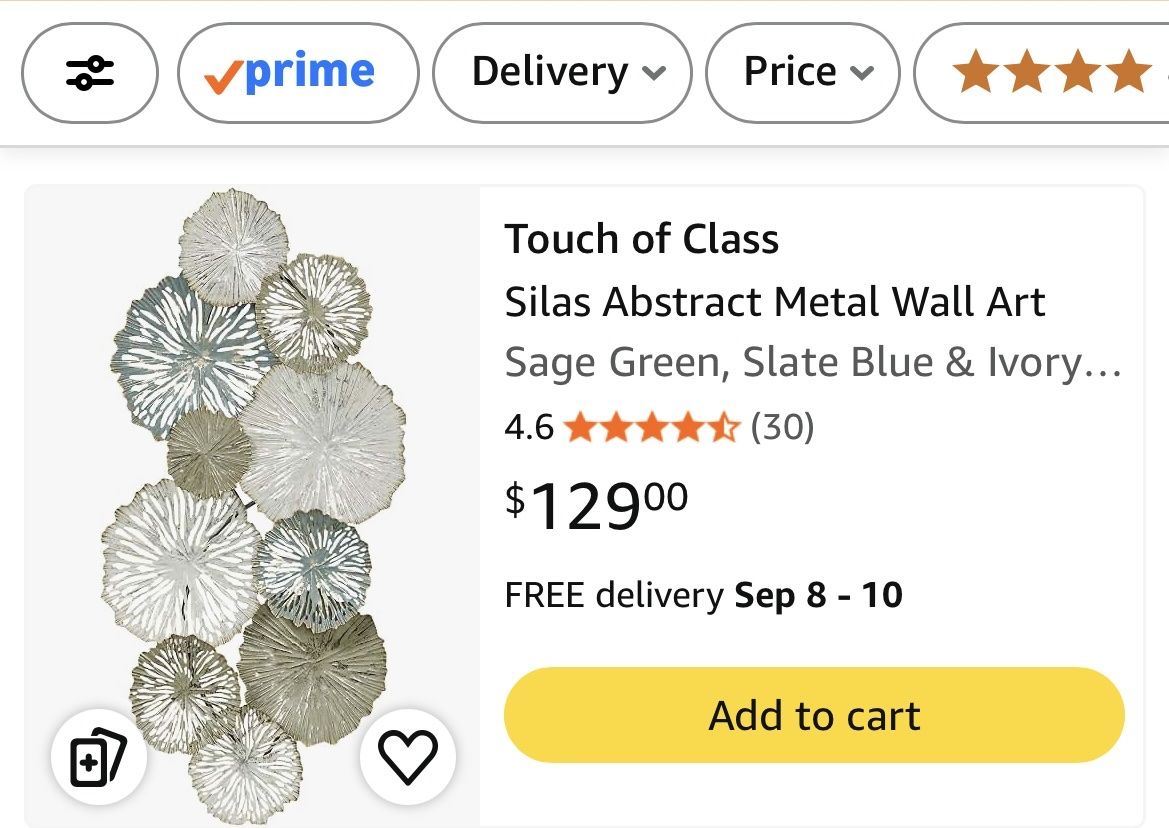Tap the view similar items cards icon
This screenshot has width=1169, height=828.
(98, 756)
